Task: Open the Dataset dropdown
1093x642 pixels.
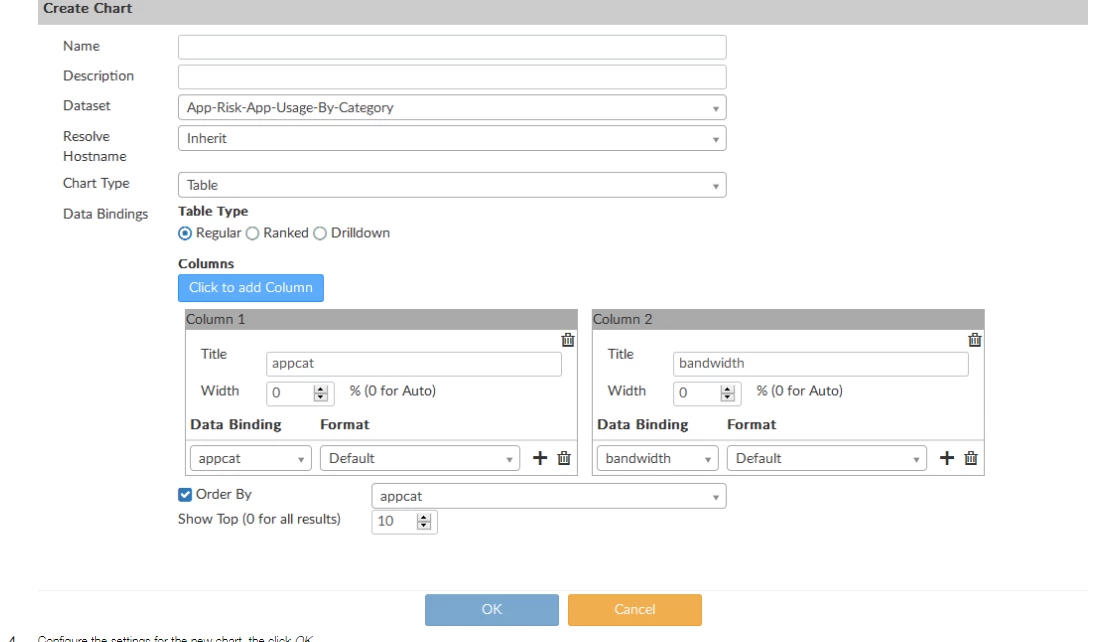Action: tap(452, 107)
